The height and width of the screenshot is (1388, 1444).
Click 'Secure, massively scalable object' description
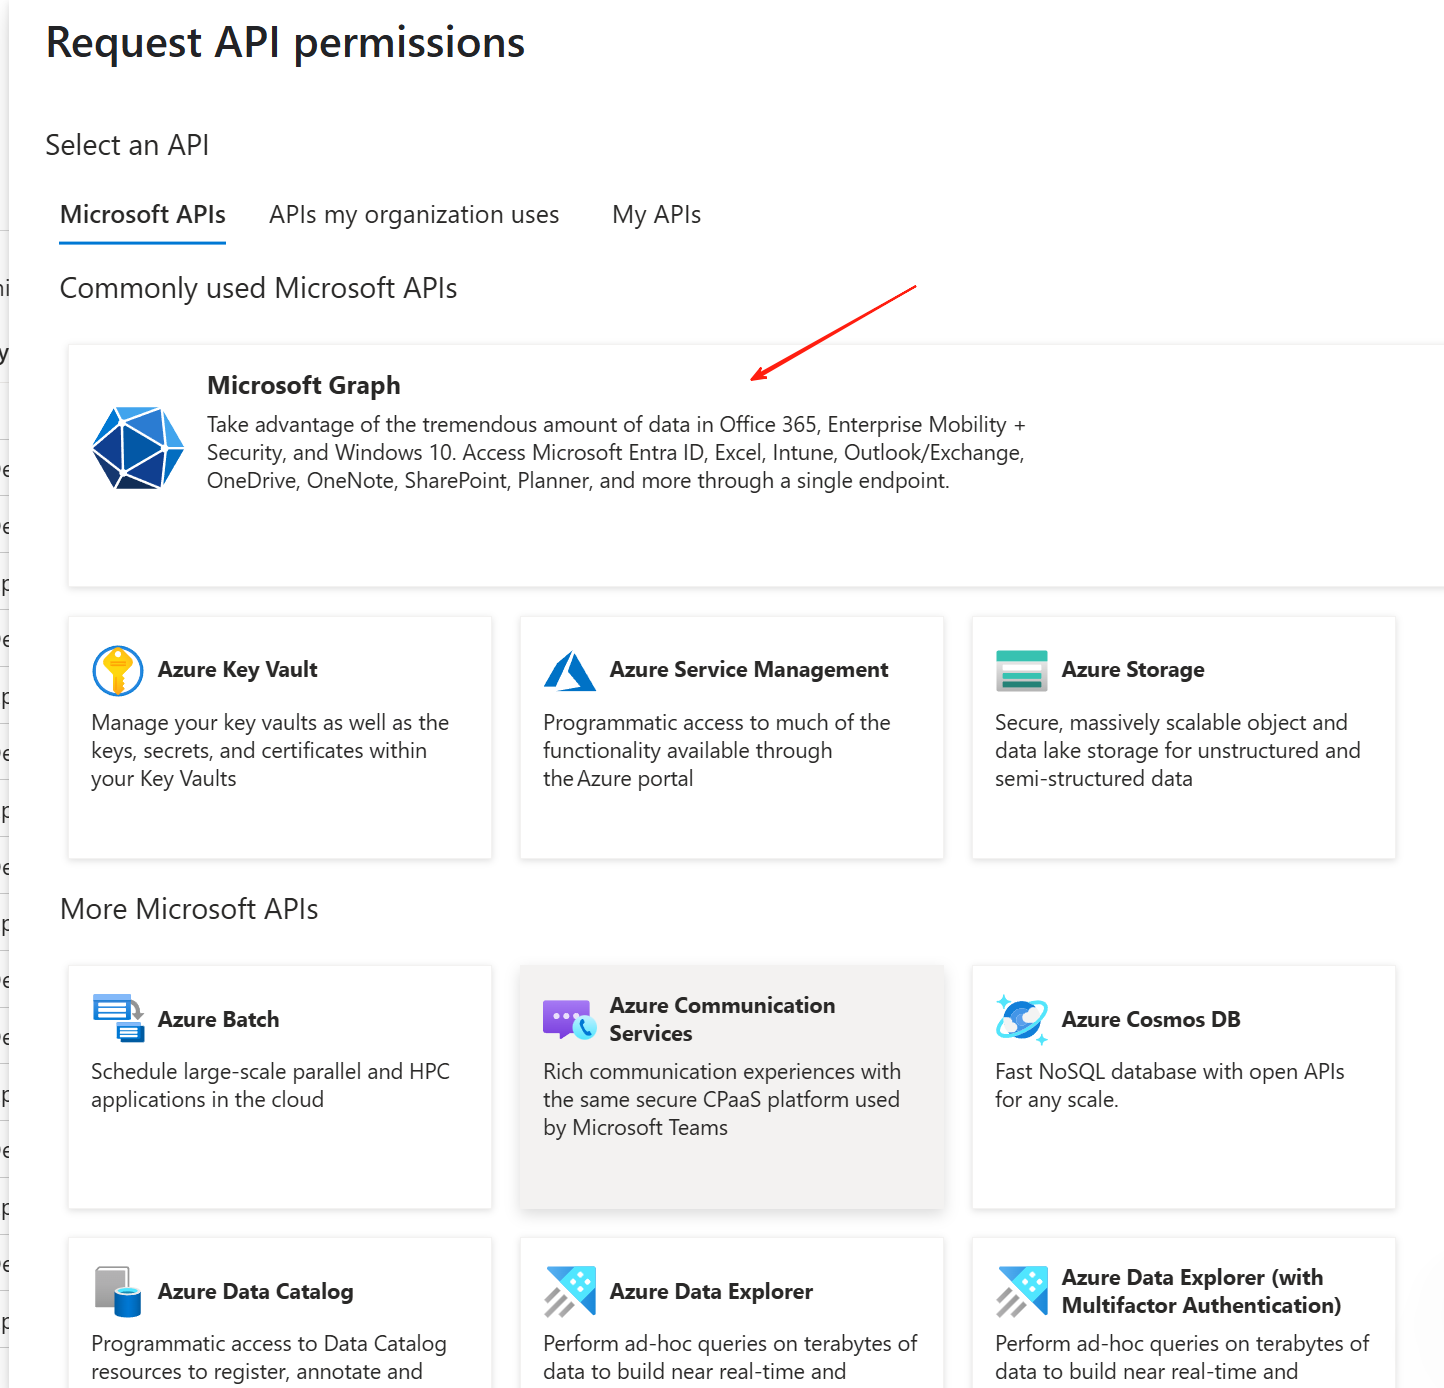point(1178,750)
